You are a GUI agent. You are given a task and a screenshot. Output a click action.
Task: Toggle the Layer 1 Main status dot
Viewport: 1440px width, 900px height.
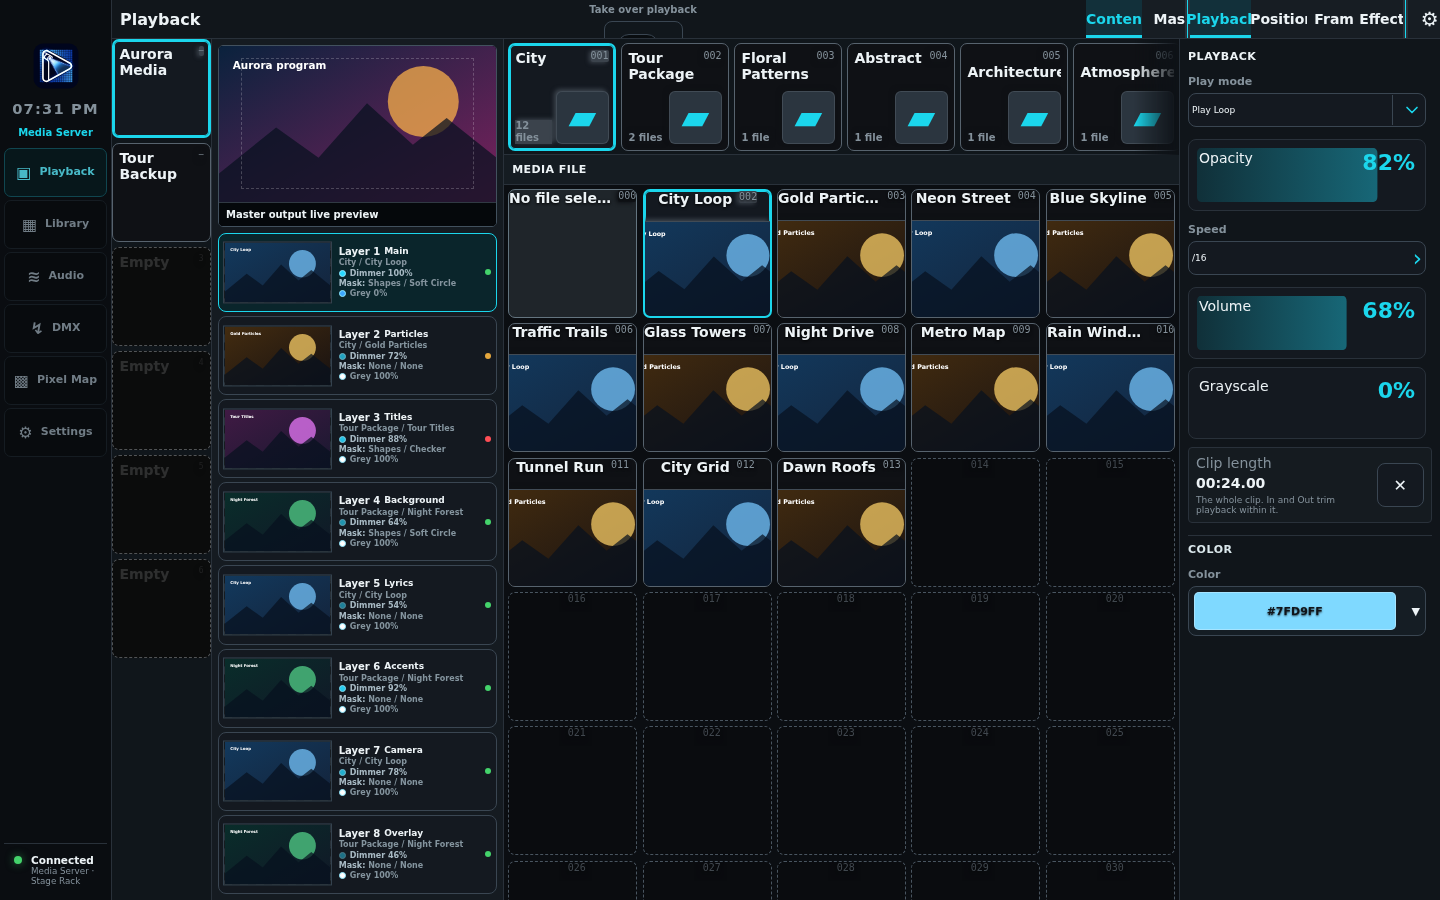pyautogui.click(x=488, y=272)
